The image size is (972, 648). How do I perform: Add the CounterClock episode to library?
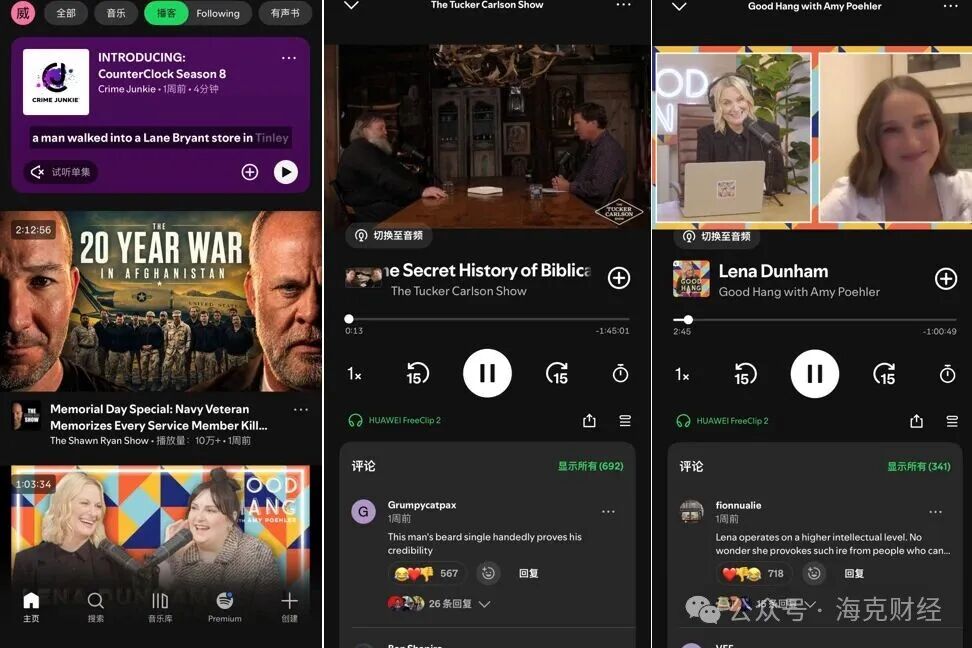250,172
